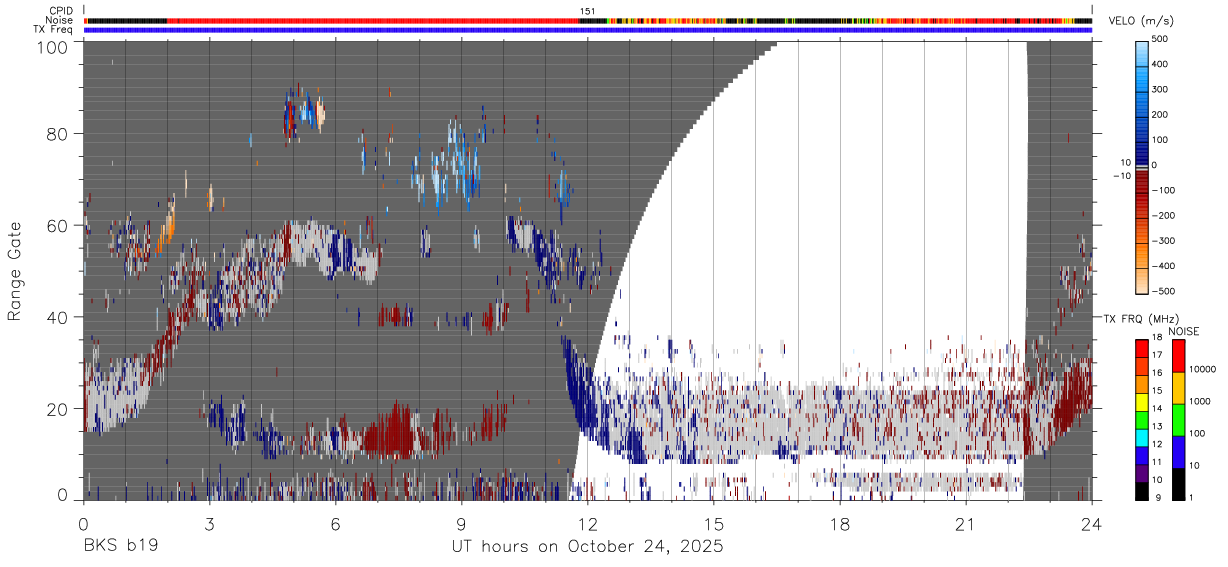This screenshot has width=1228, height=567.
Task: Click the Noise row label
Action: tap(60, 20)
